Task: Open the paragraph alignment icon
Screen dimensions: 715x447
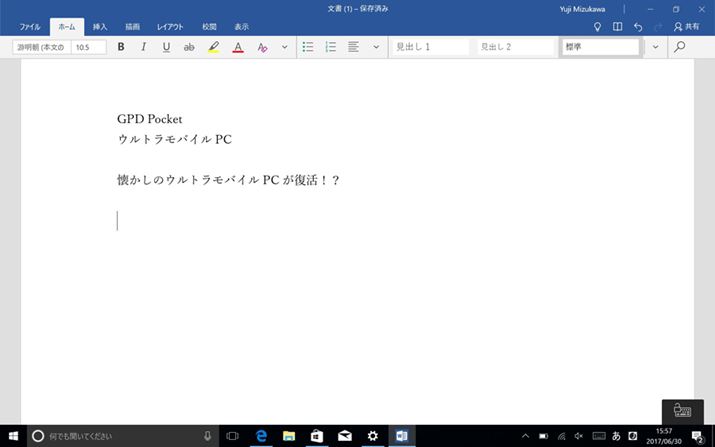Action: [354, 47]
